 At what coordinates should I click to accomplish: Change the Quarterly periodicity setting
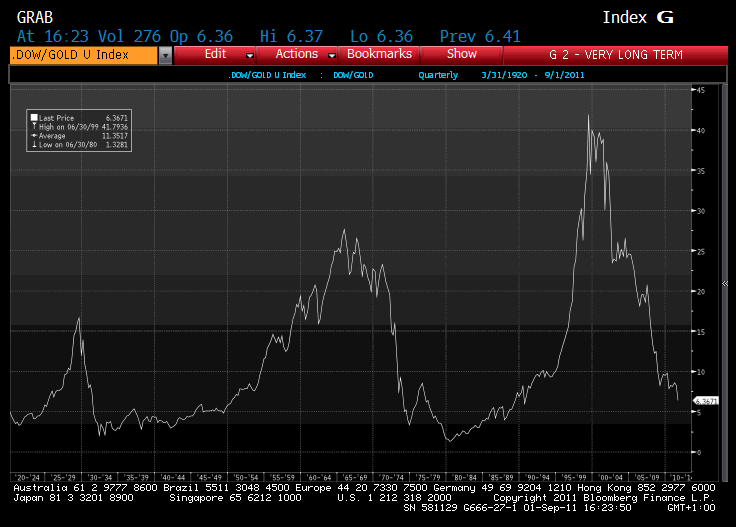[x=438, y=75]
